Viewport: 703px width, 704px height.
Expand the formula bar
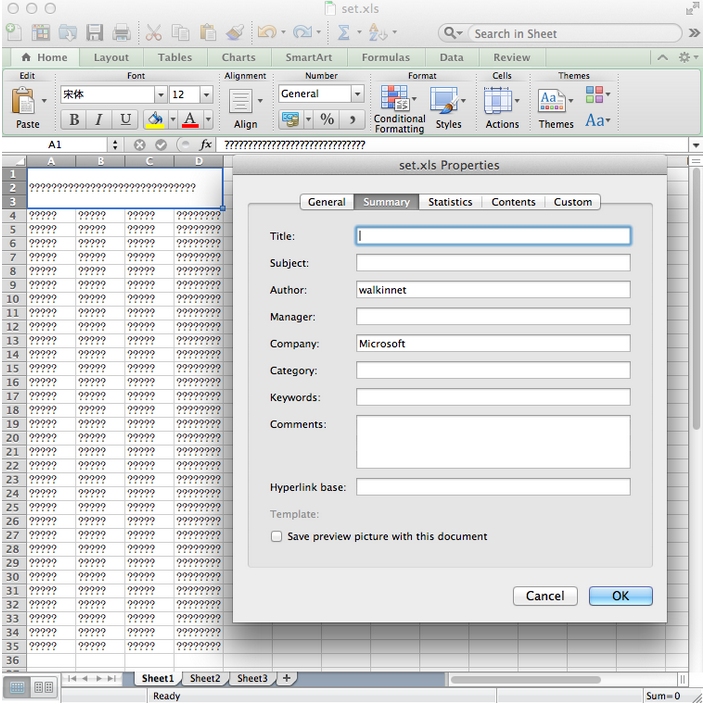coord(696,145)
